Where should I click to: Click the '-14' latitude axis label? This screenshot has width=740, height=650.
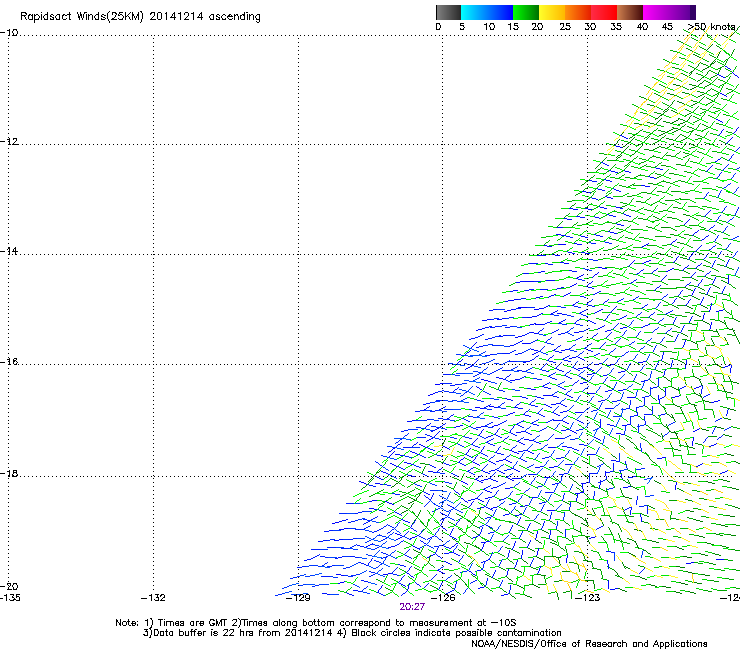9,251
